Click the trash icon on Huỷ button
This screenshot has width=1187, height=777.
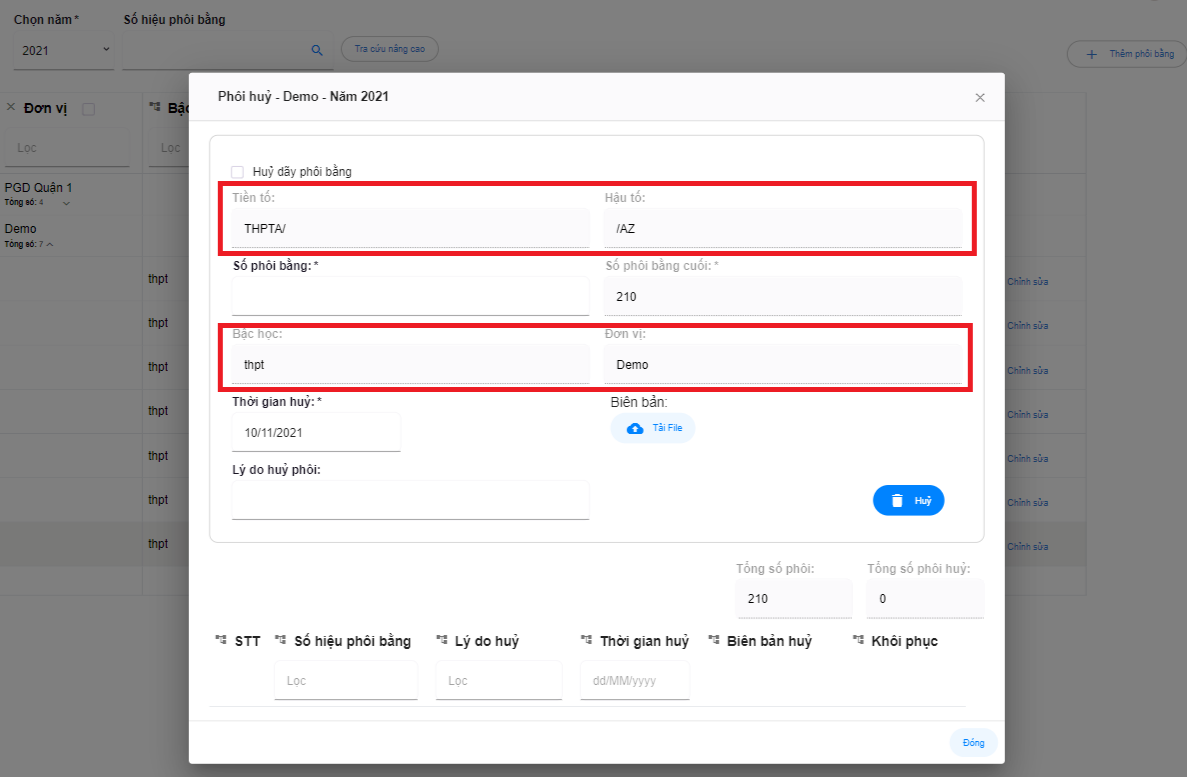[x=897, y=501]
